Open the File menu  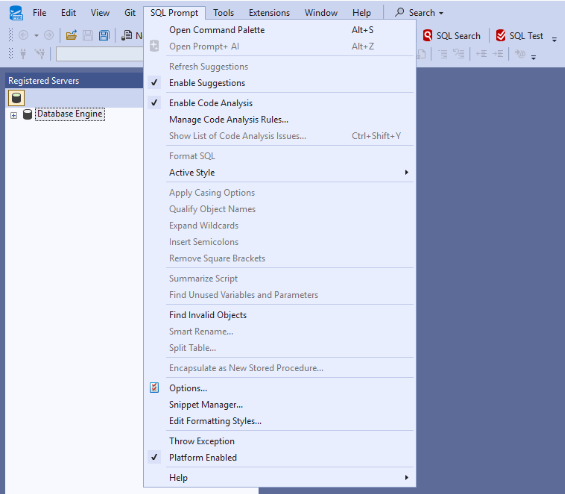(x=39, y=13)
